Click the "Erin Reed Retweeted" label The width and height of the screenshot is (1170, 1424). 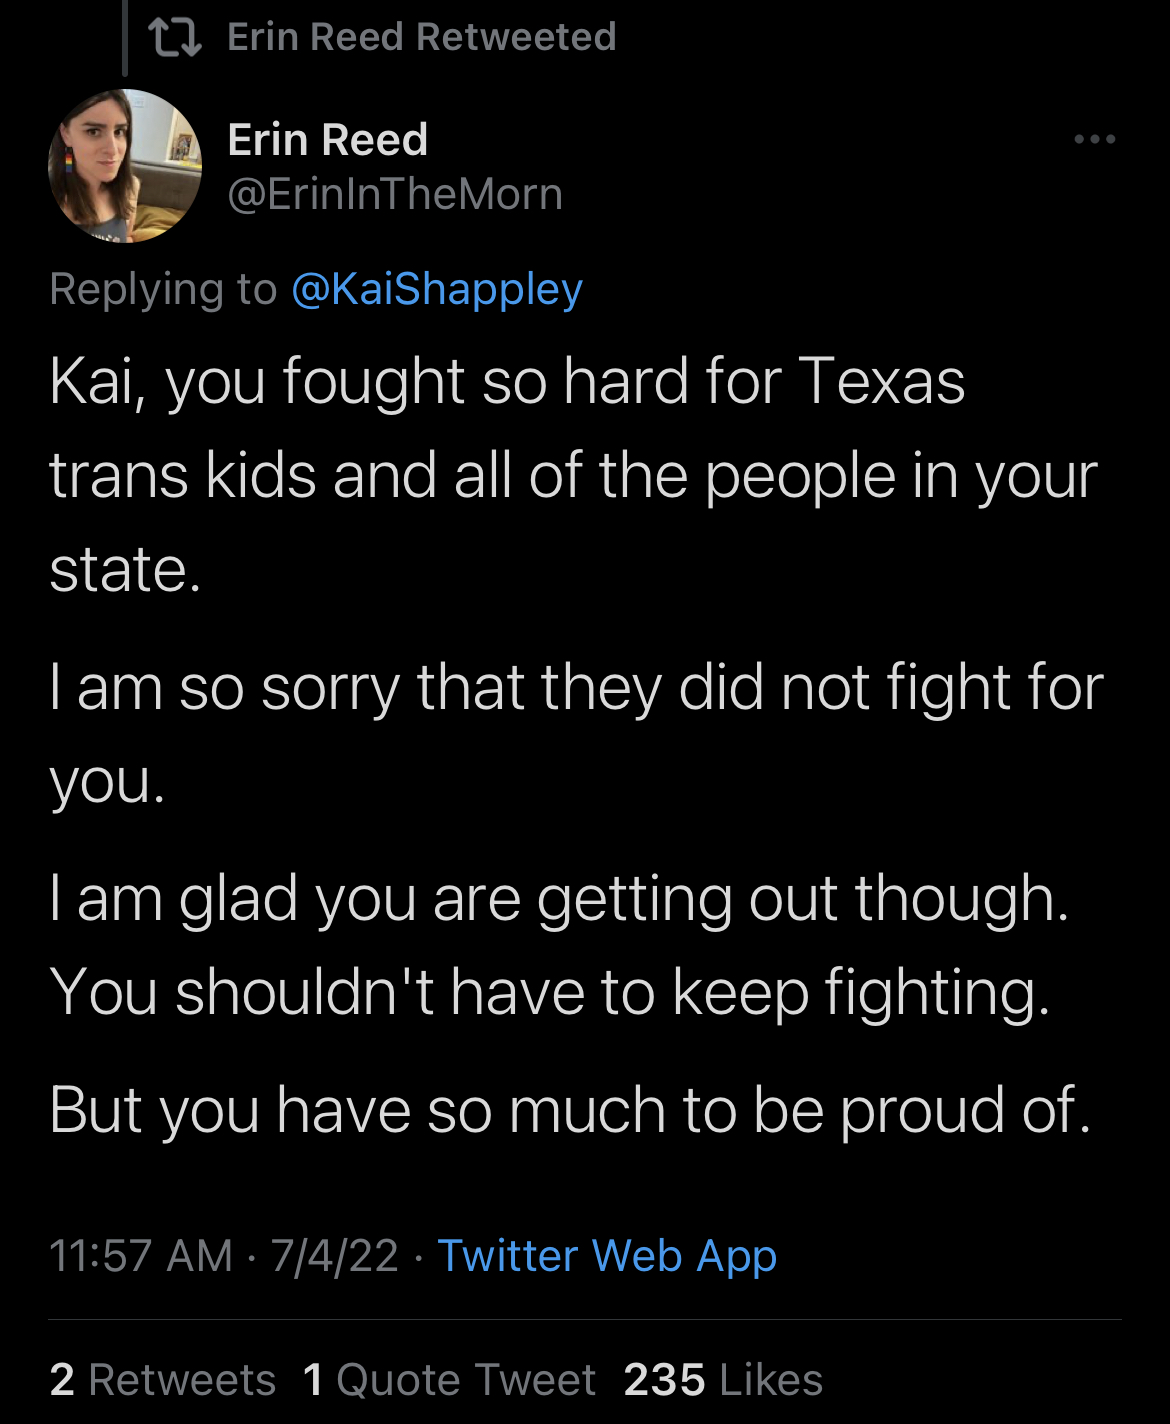point(421,38)
